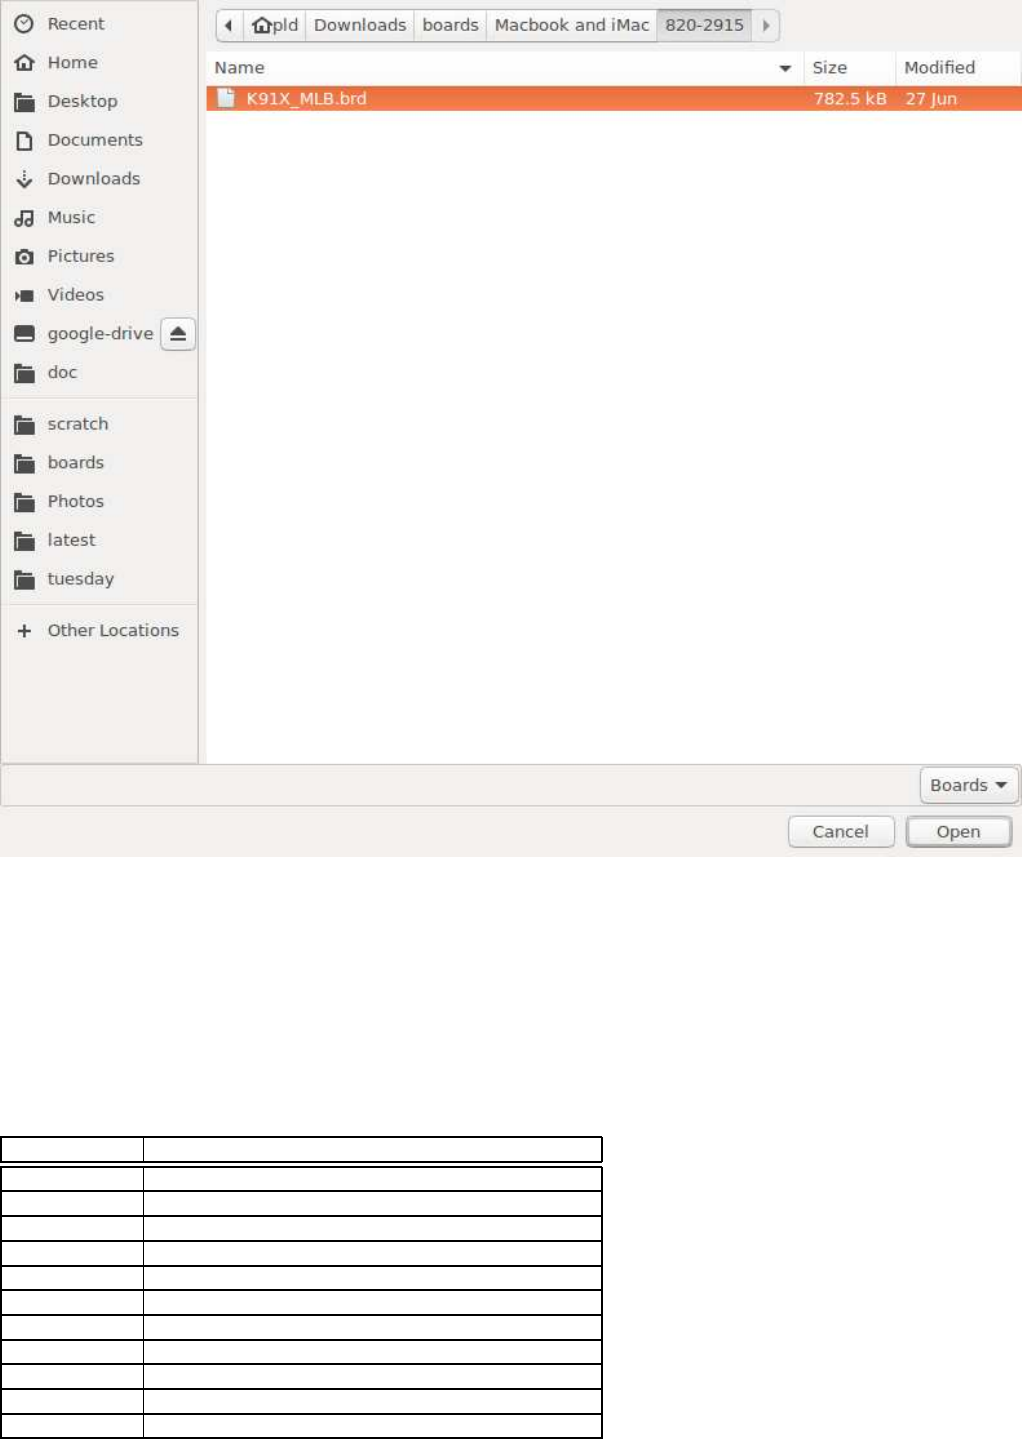Screen dimensions: 1022x1439
Task: Sort files by Modified column
Action: 957,68
